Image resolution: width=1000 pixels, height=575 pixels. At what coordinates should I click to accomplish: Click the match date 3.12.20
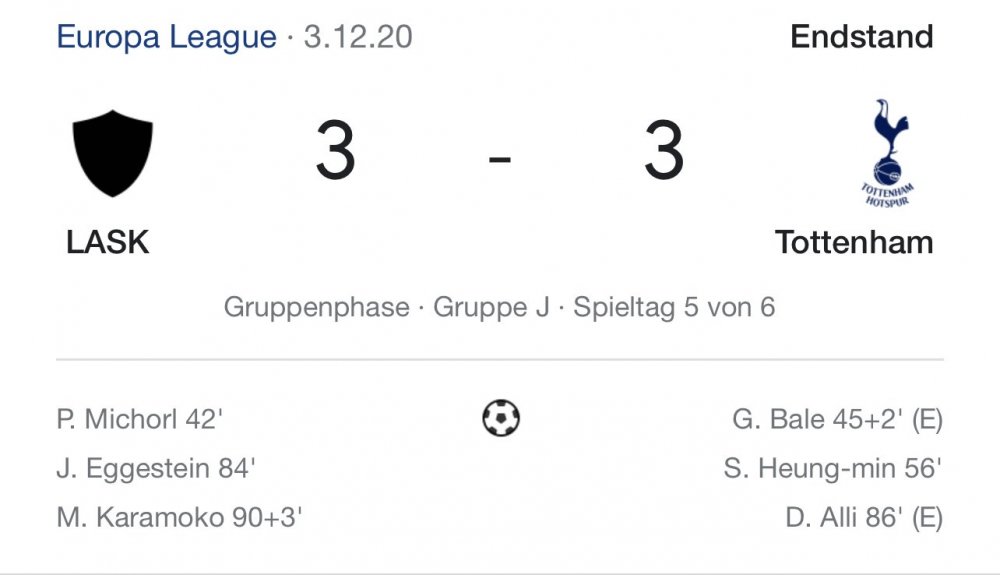[x=358, y=36]
